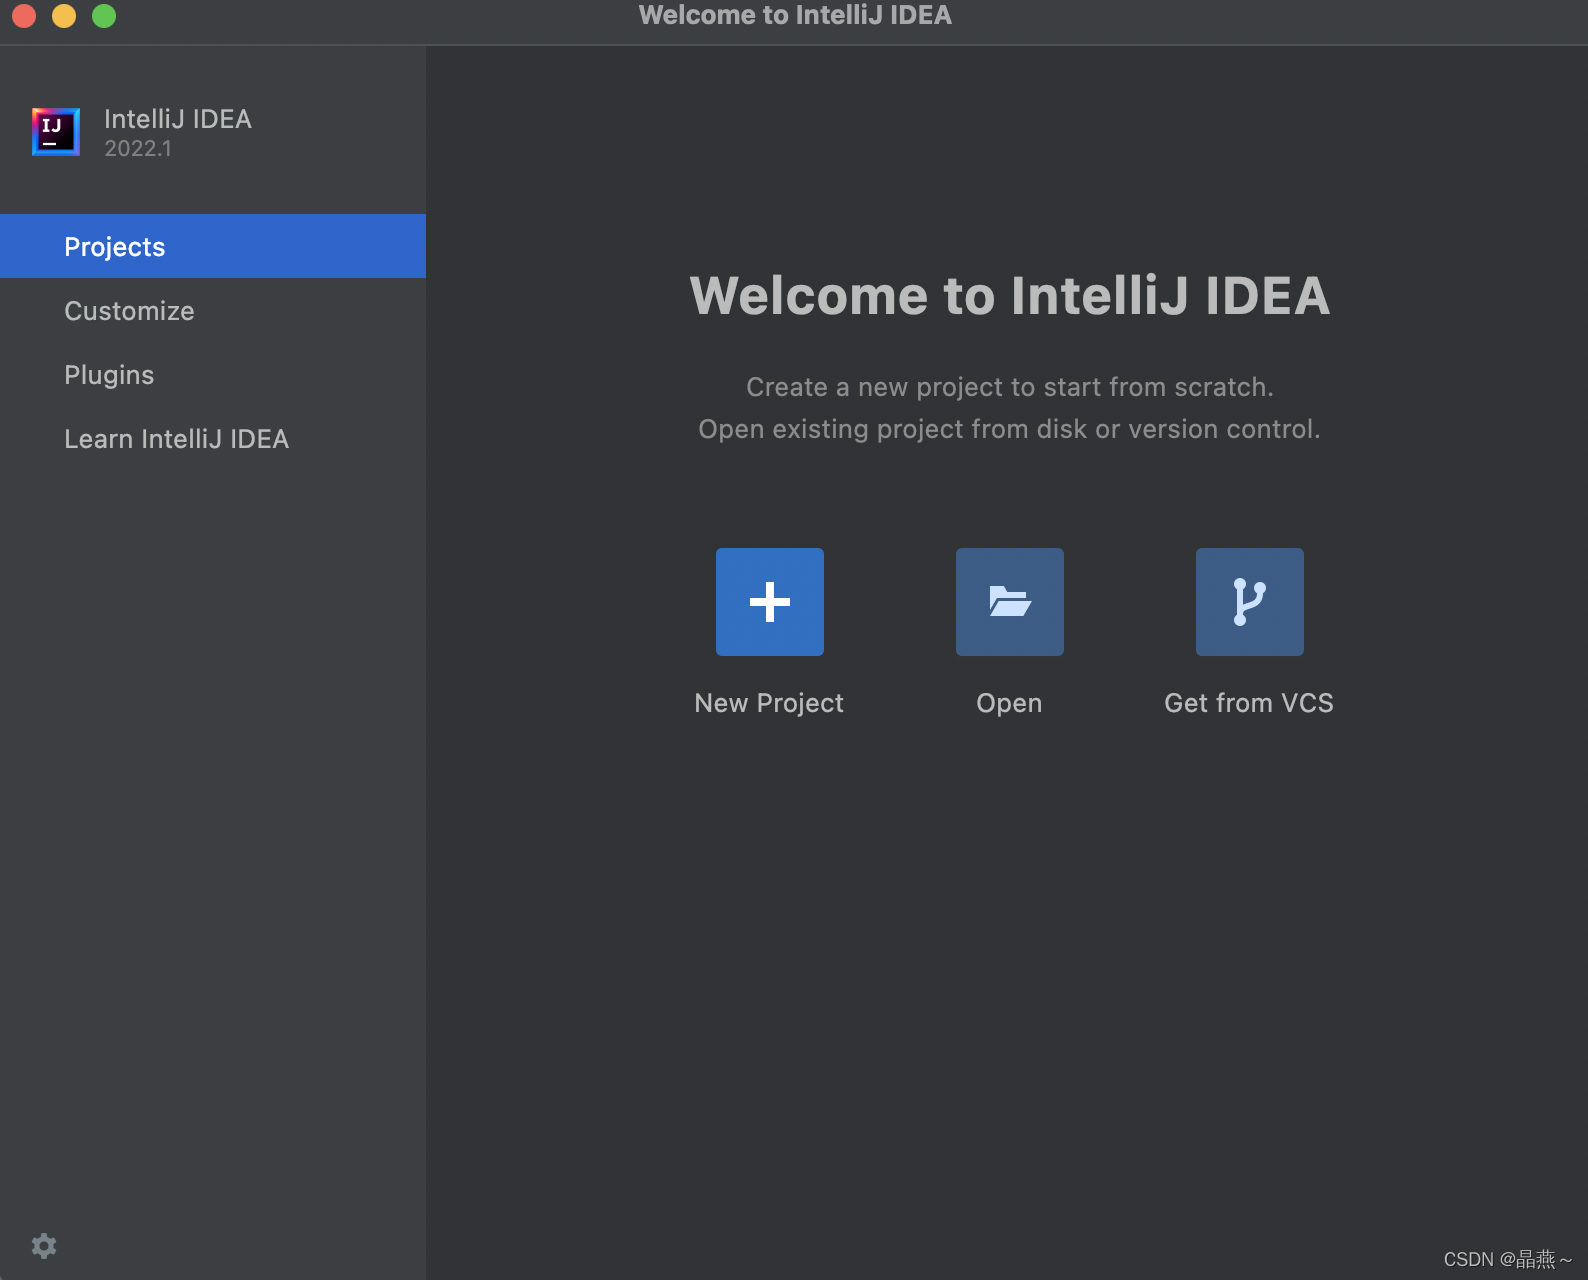The height and width of the screenshot is (1280, 1588).
Task: Switch to the Customize tab
Action: tap(213, 310)
